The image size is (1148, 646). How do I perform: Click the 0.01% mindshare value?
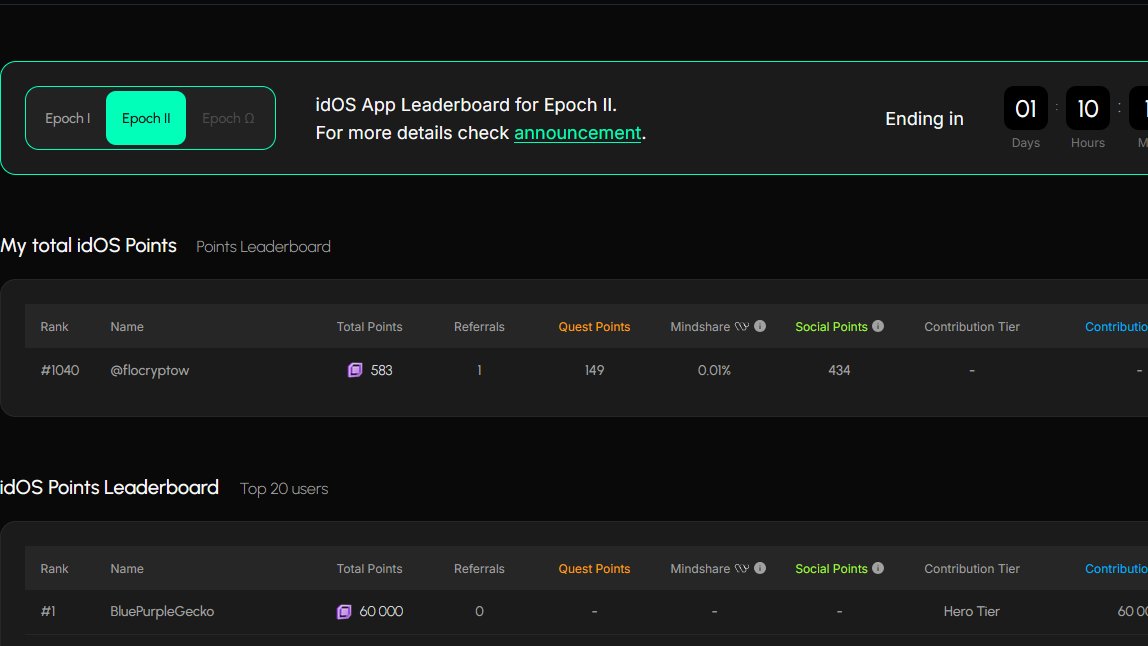pyautogui.click(x=714, y=371)
